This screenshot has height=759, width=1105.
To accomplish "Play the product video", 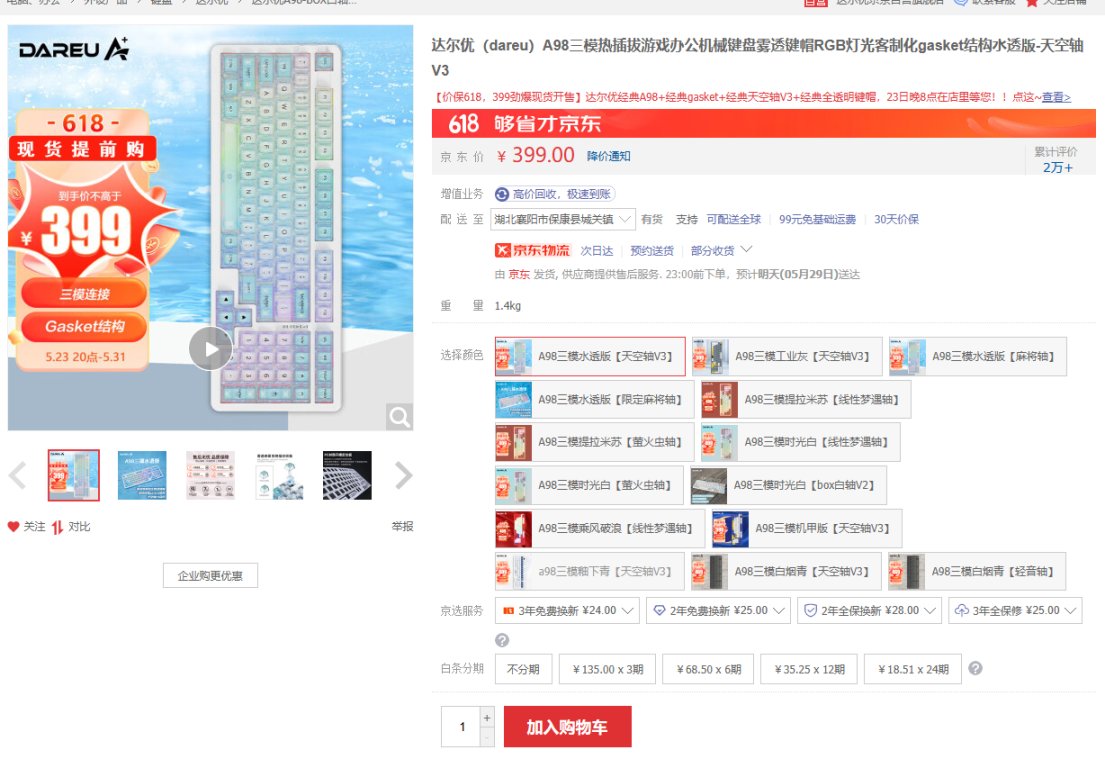I will pos(210,349).
